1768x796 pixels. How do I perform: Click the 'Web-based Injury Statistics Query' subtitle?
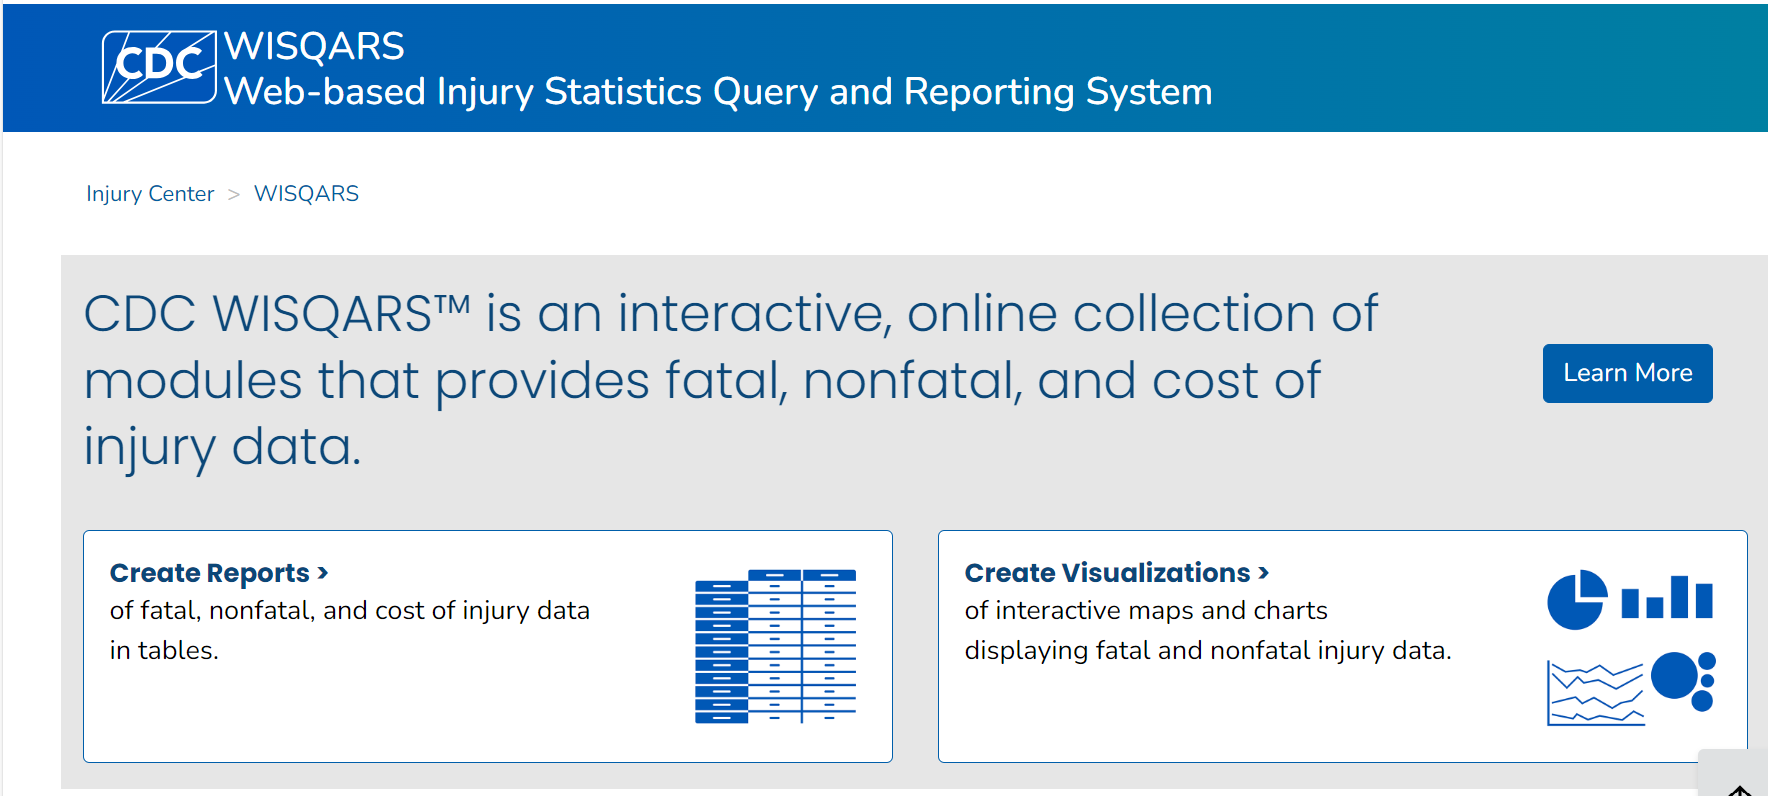718,92
